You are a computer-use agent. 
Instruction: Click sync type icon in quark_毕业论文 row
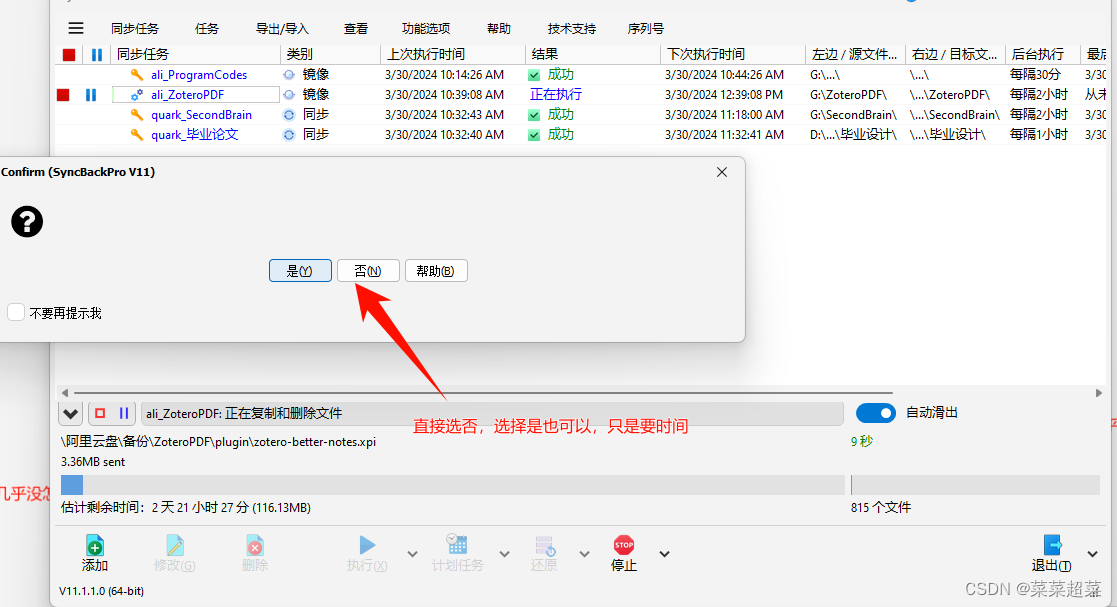(289, 135)
